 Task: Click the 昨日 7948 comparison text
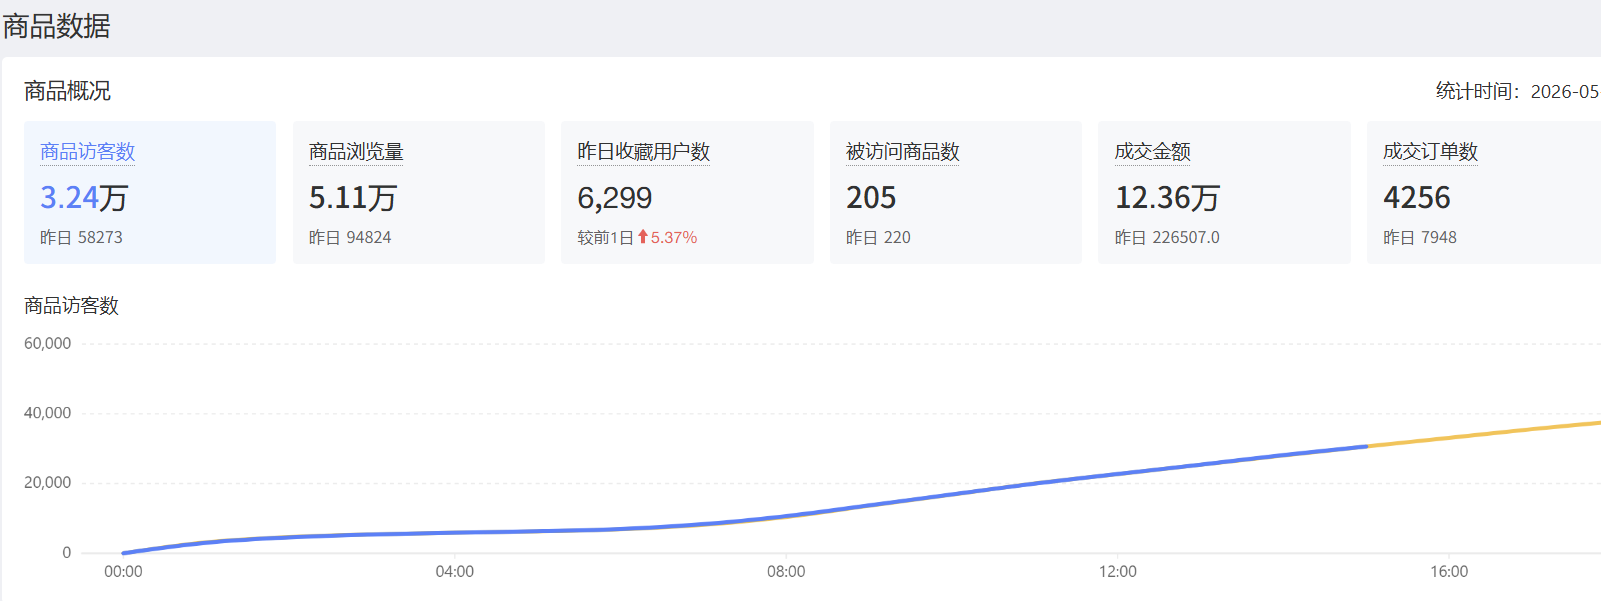coord(1420,238)
